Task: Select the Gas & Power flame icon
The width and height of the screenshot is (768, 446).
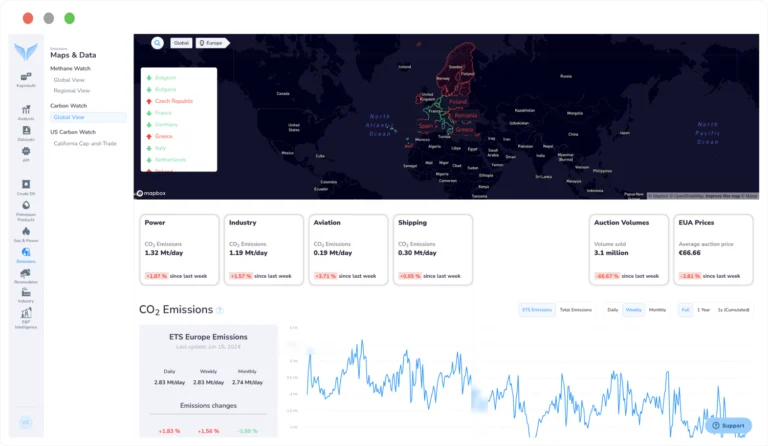Action: tap(26, 232)
